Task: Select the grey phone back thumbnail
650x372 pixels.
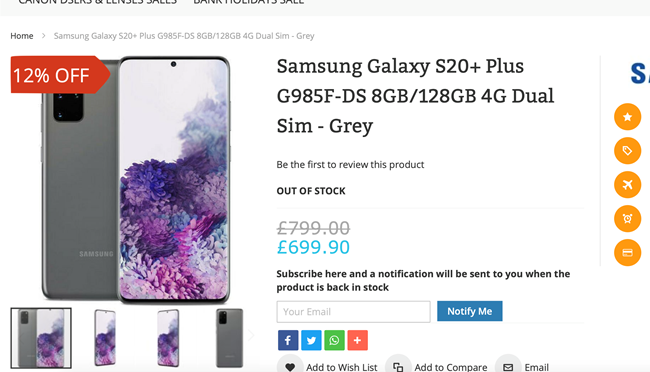Action: click(229, 338)
